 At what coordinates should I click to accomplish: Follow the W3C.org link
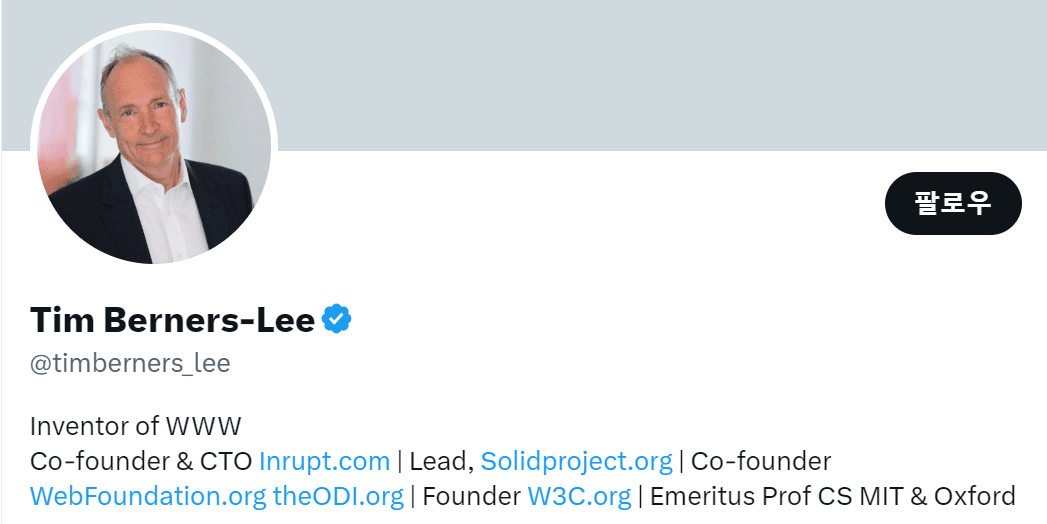point(579,496)
